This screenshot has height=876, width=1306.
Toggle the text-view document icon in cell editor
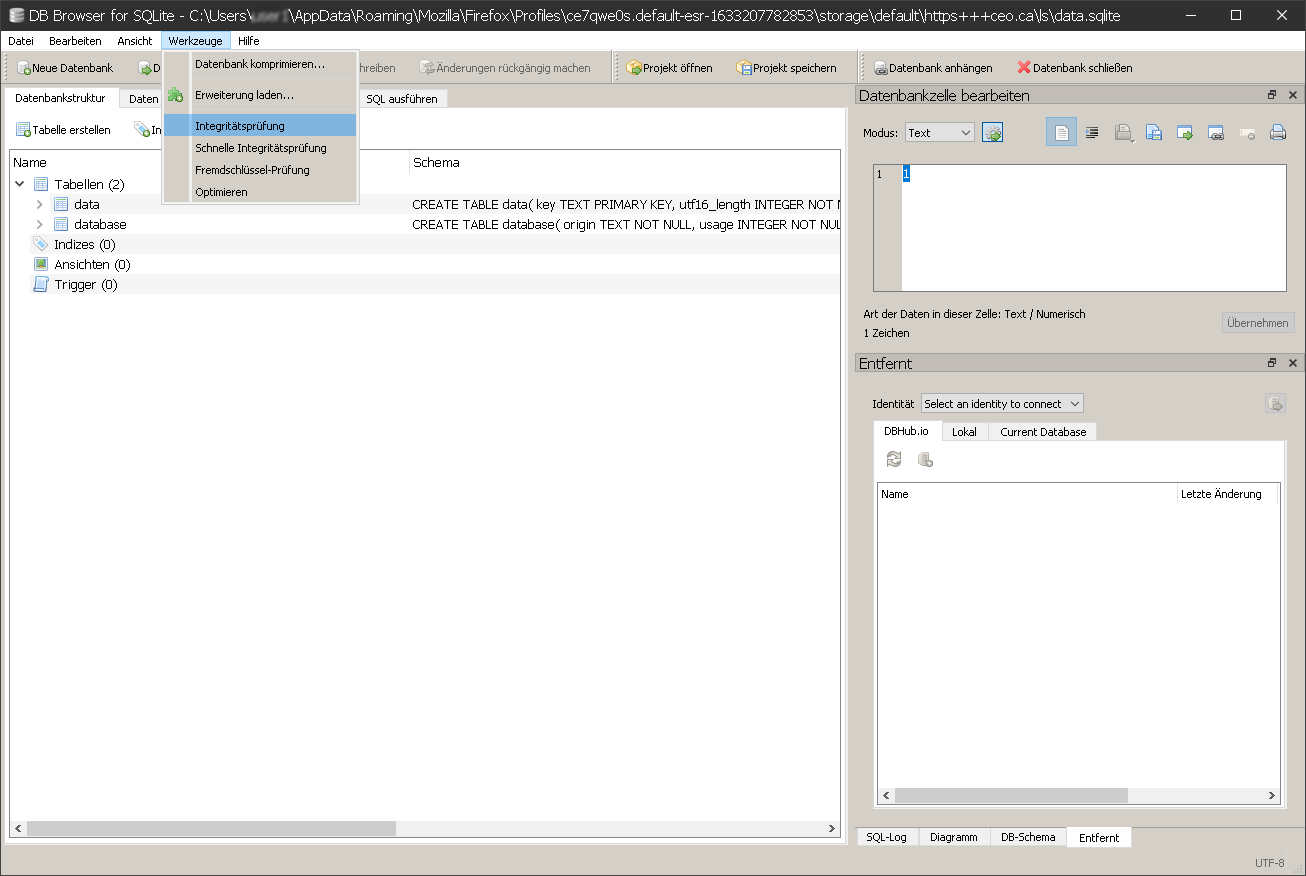(x=1062, y=132)
